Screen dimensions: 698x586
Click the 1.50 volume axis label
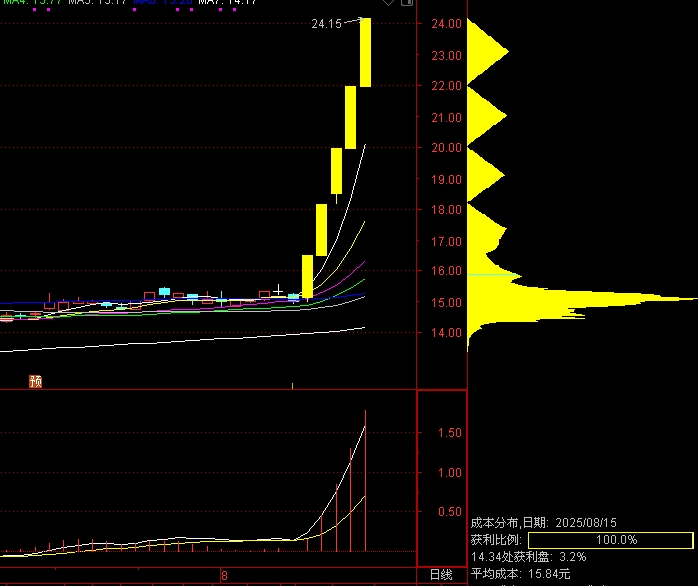[x=450, y=432]
